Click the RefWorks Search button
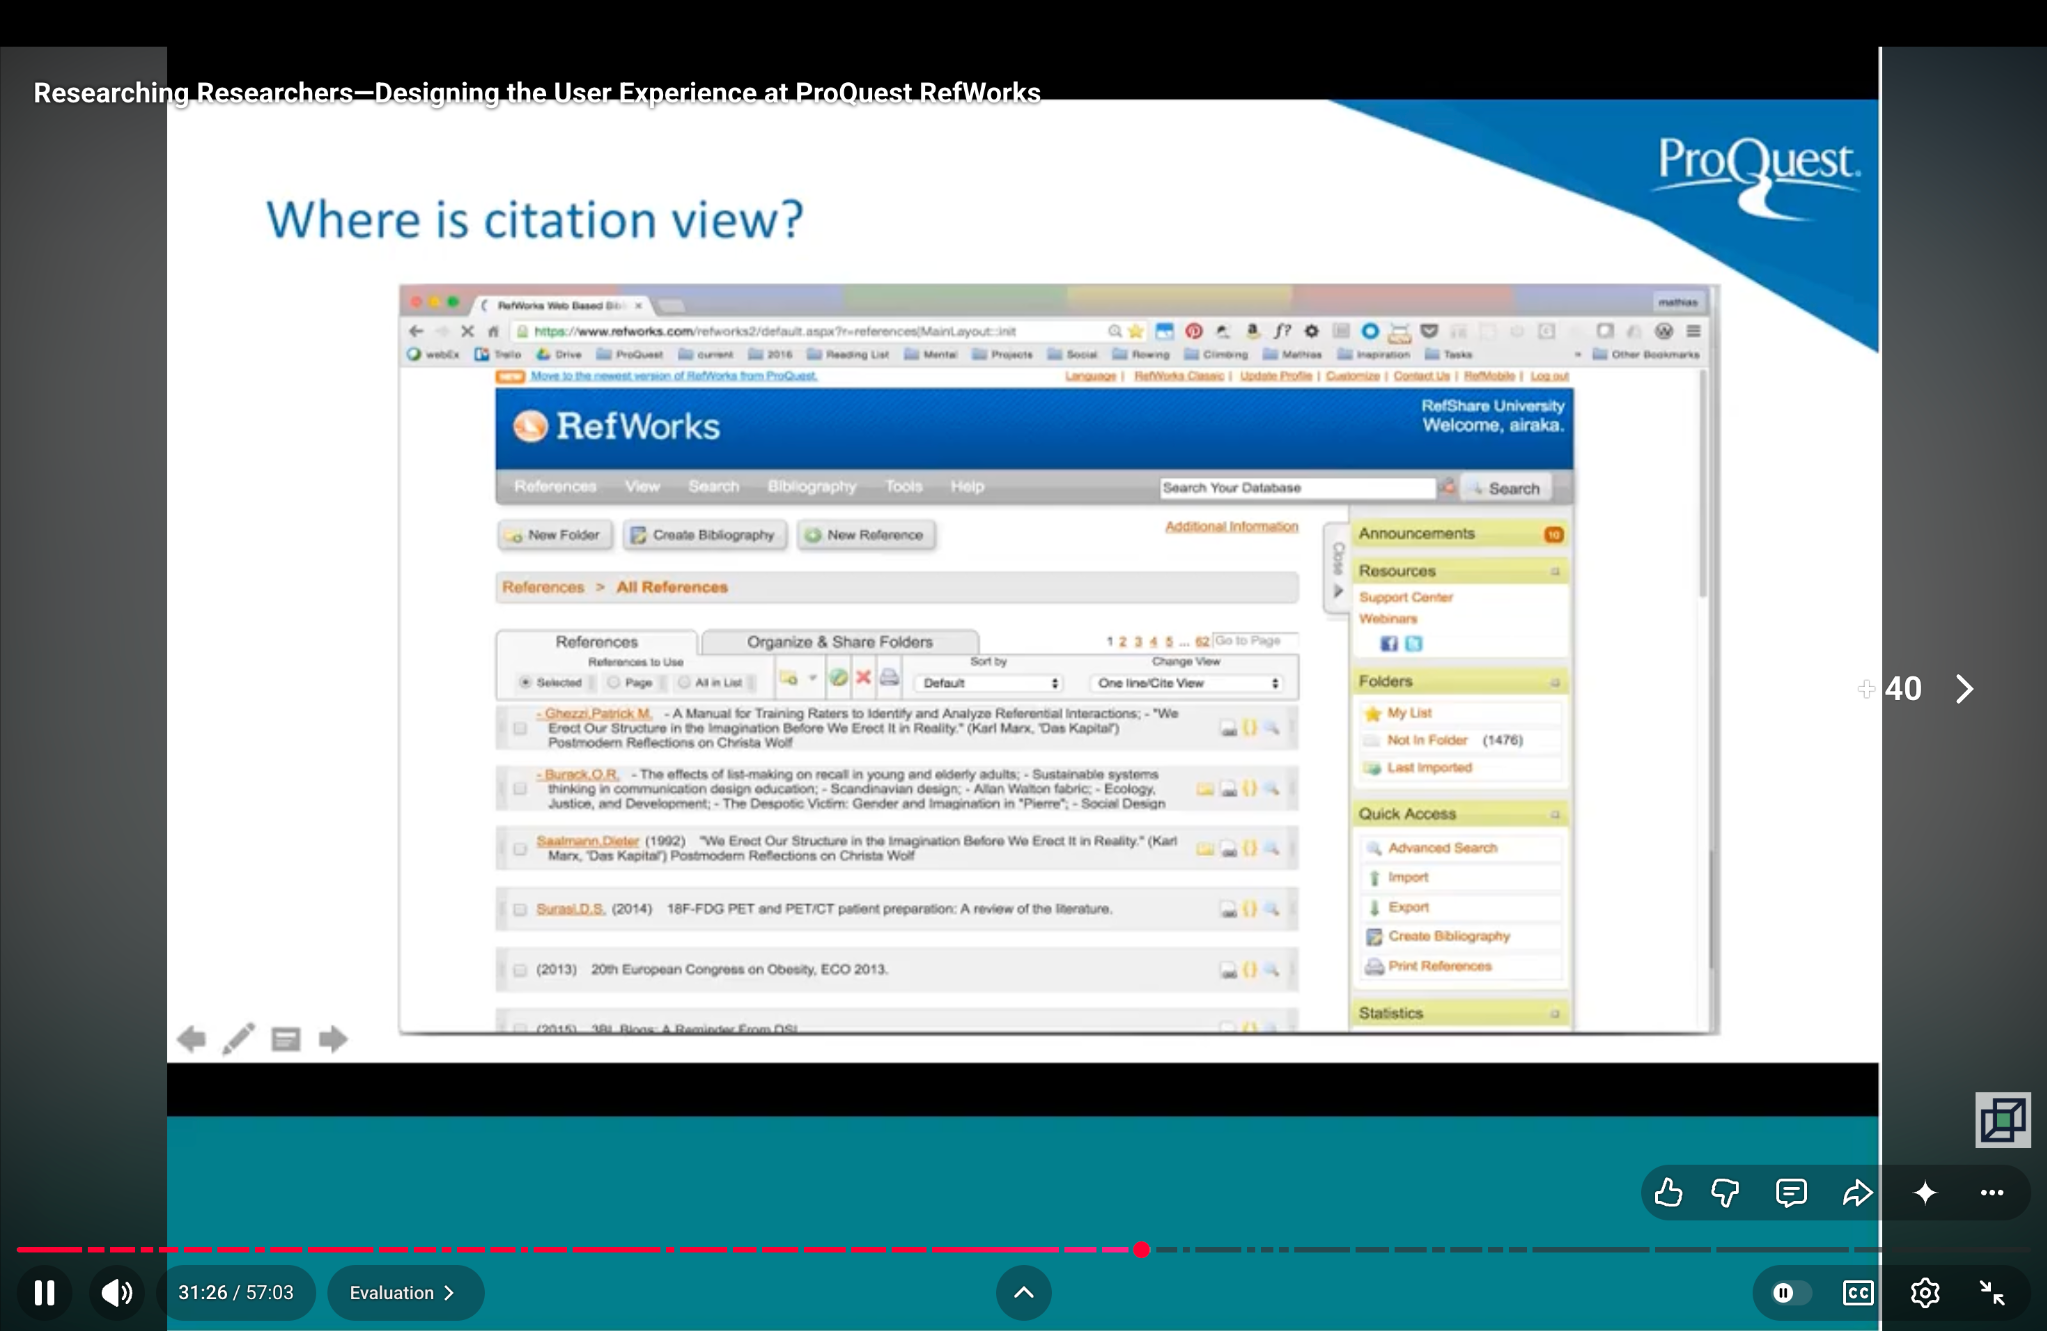This screenshot has width=2047, height=1331. pyautogui.click(x=1506, y=487)
